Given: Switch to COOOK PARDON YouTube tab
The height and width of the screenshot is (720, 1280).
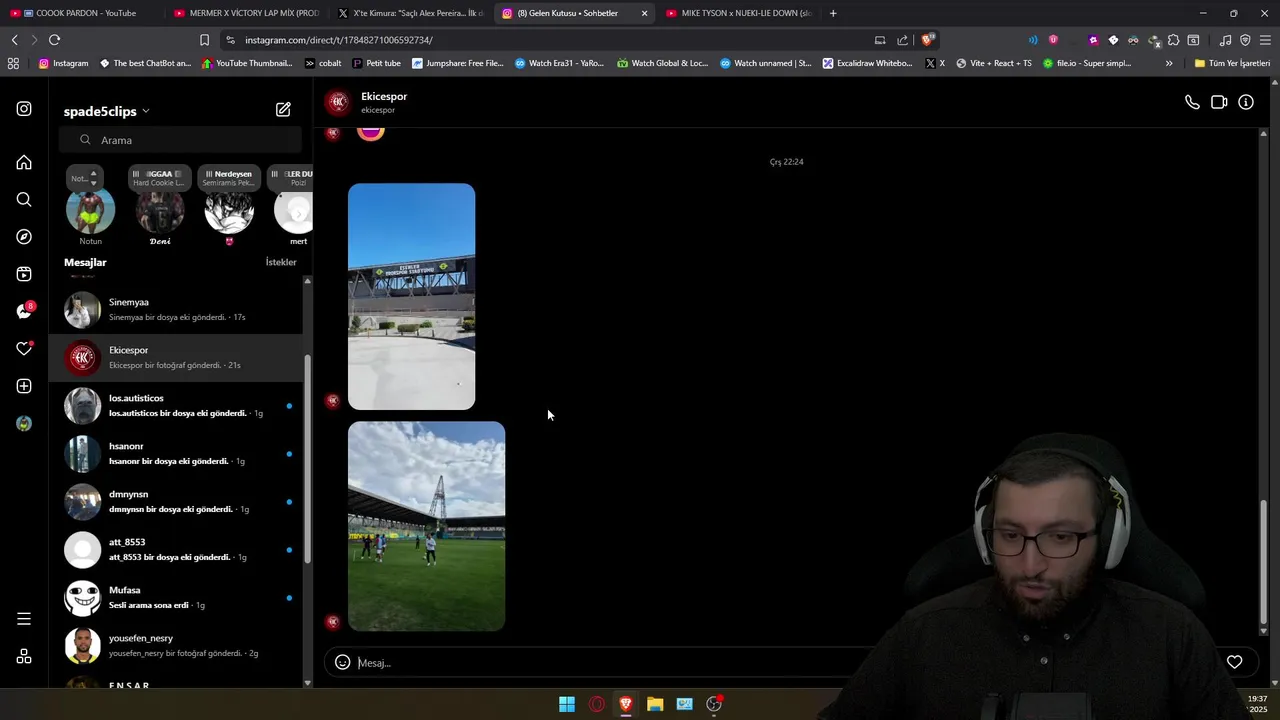Looking at the screenshot, I should tap(80, 13).
